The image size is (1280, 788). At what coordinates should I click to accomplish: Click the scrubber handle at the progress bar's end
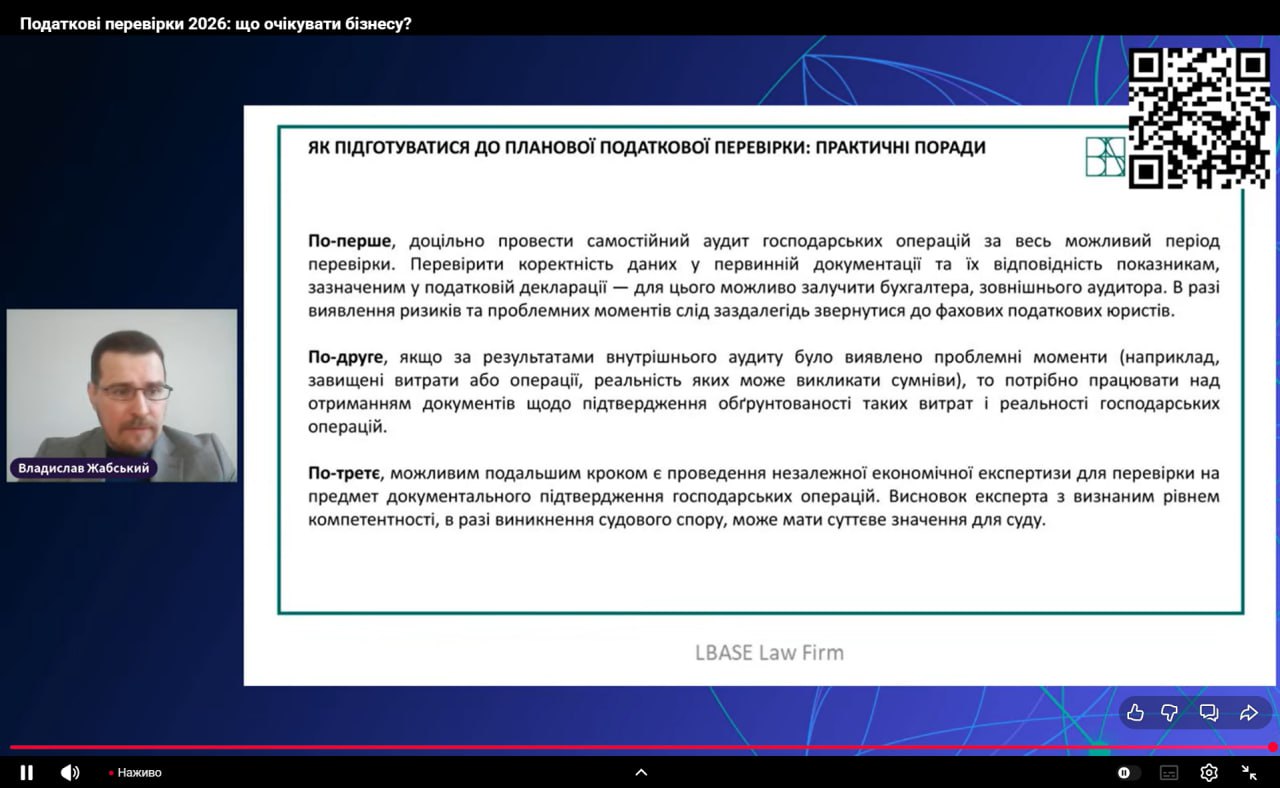(x=1272, y=747)
